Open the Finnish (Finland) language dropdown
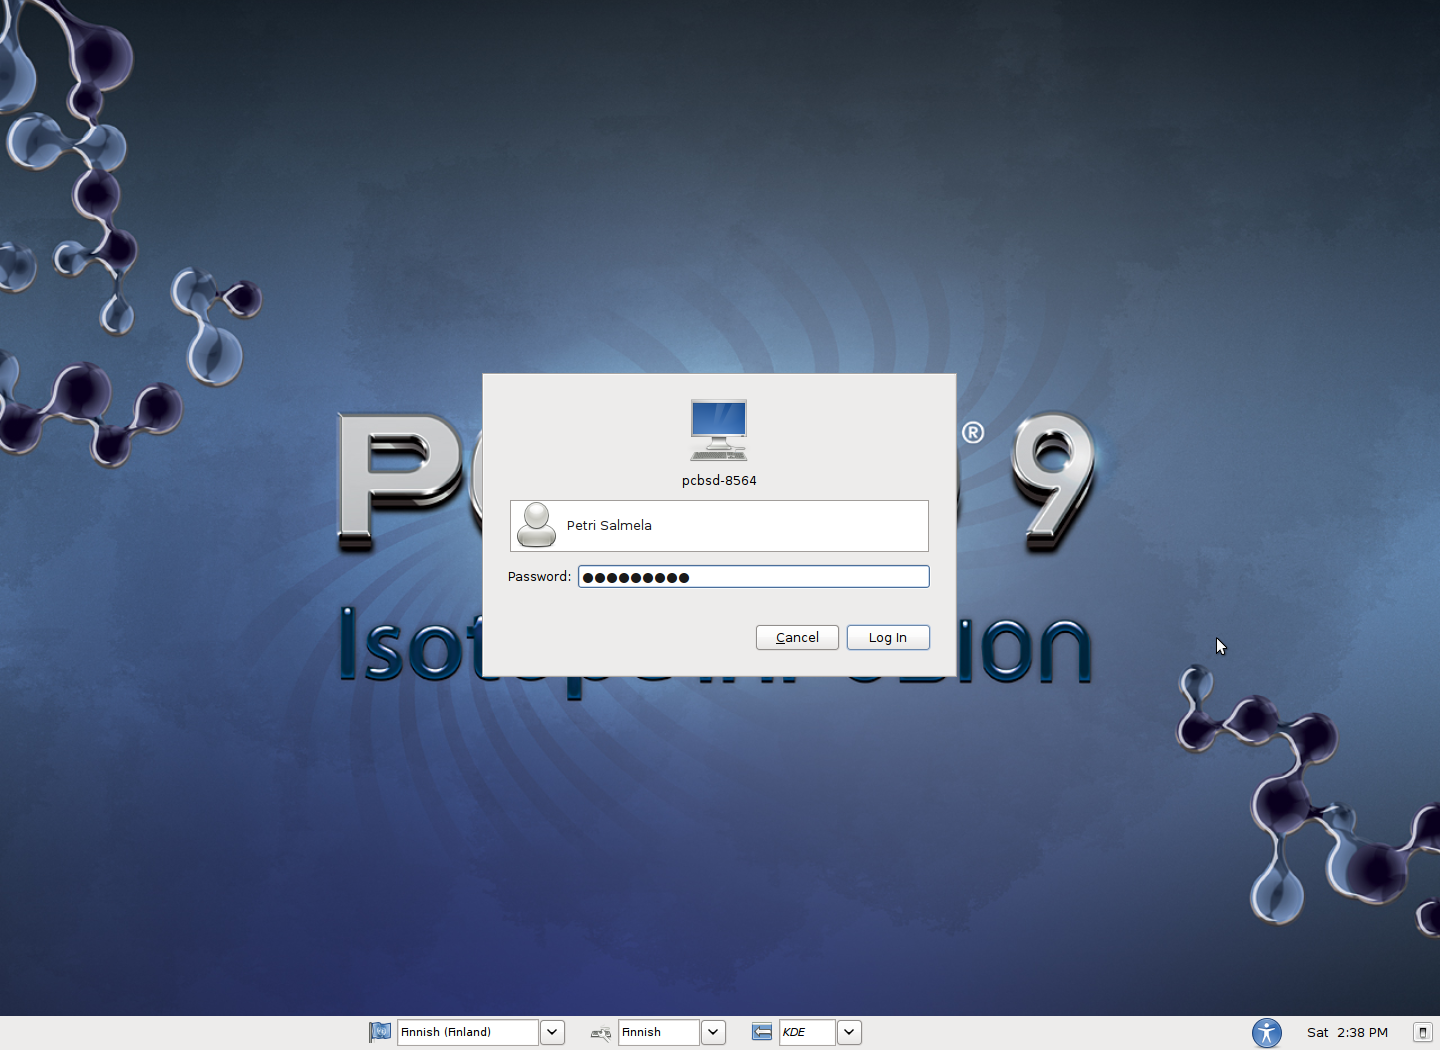Screen dimensions: 1440x1050 468,1032
